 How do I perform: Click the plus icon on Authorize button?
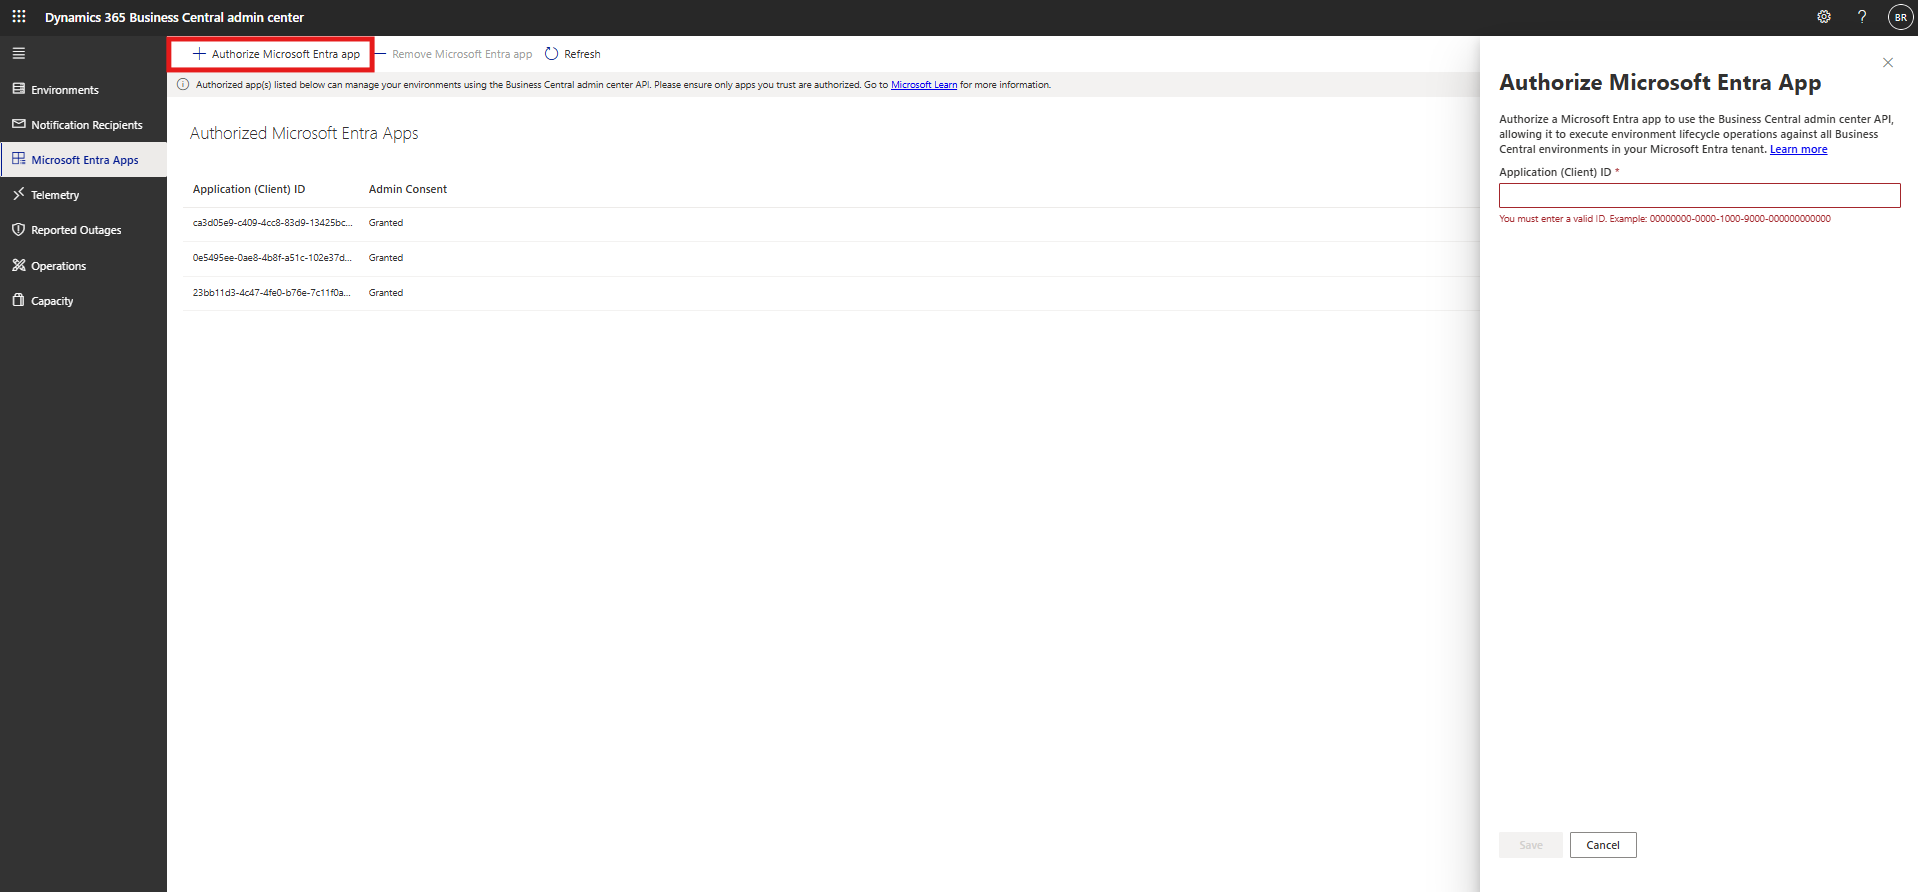(199, 54)
